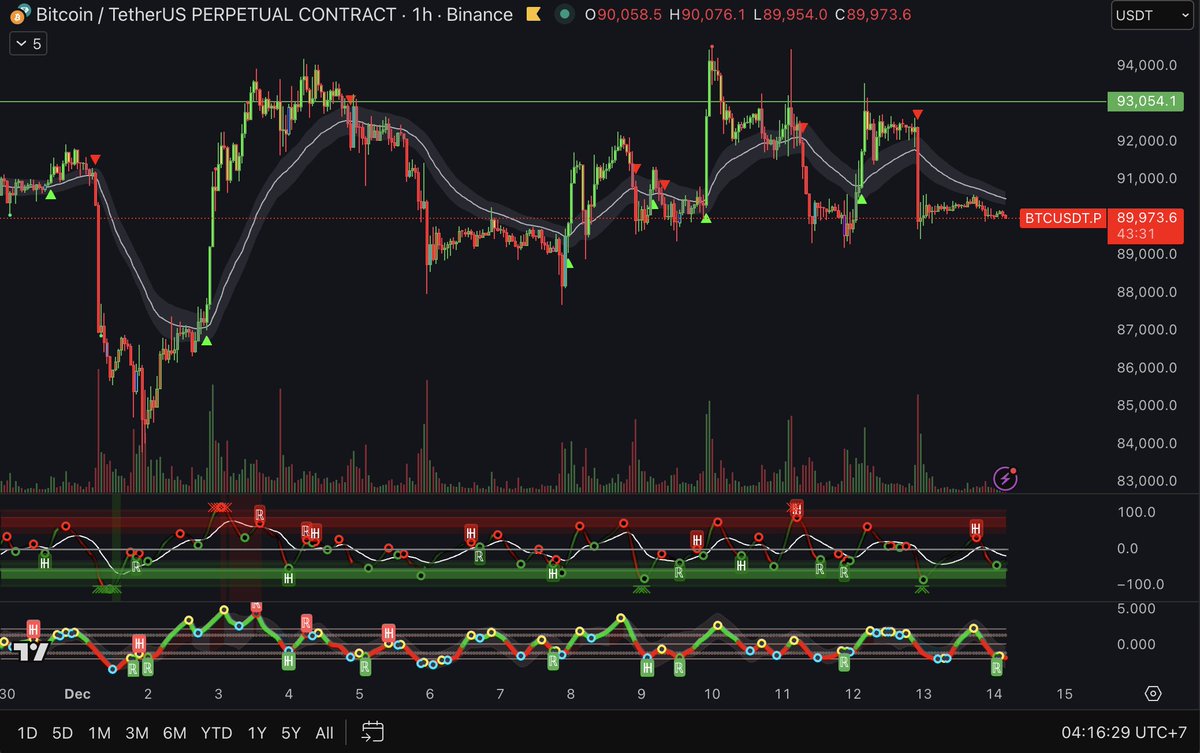Click the Dec label on time axis
The width and height of the screenshot is (1200, 753).
click(77, 694)
